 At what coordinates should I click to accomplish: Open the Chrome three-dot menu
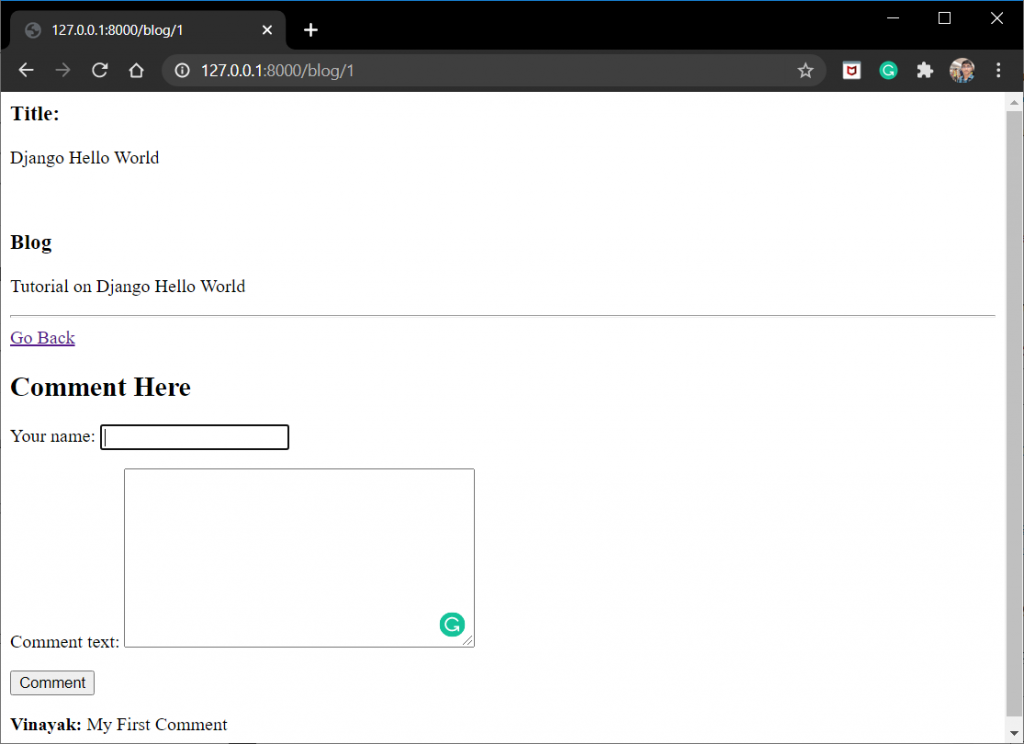tap(998, 71)
